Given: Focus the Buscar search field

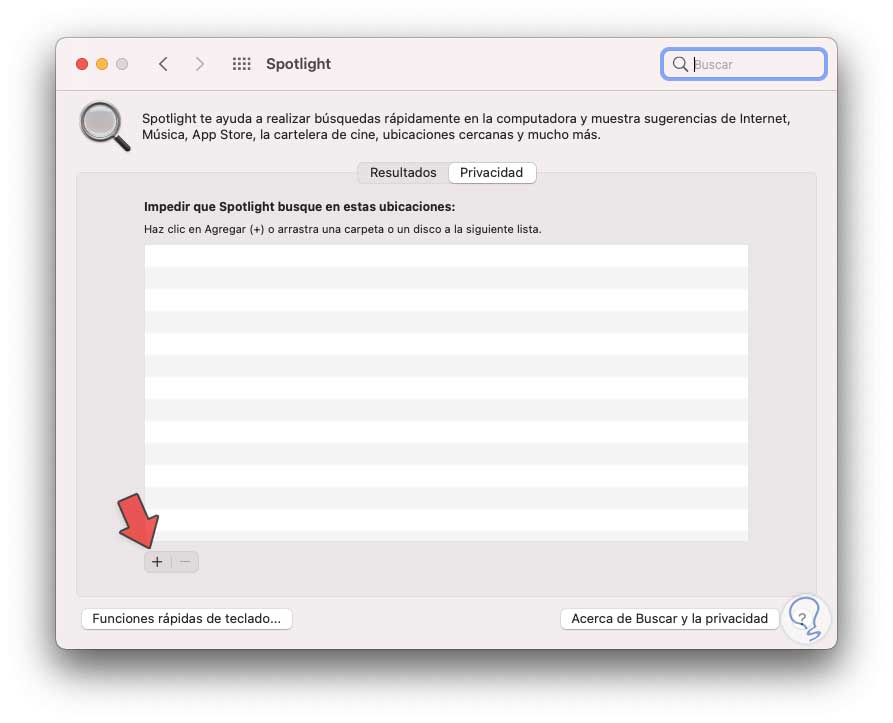Looking at the screenshot, I should (744, 64).
